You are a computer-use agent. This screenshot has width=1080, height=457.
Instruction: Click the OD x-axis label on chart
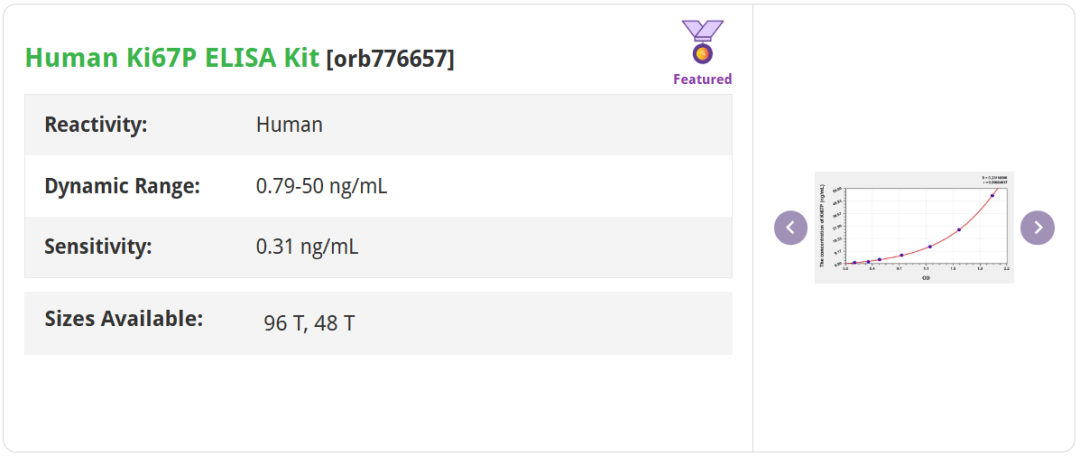[926, 277]
